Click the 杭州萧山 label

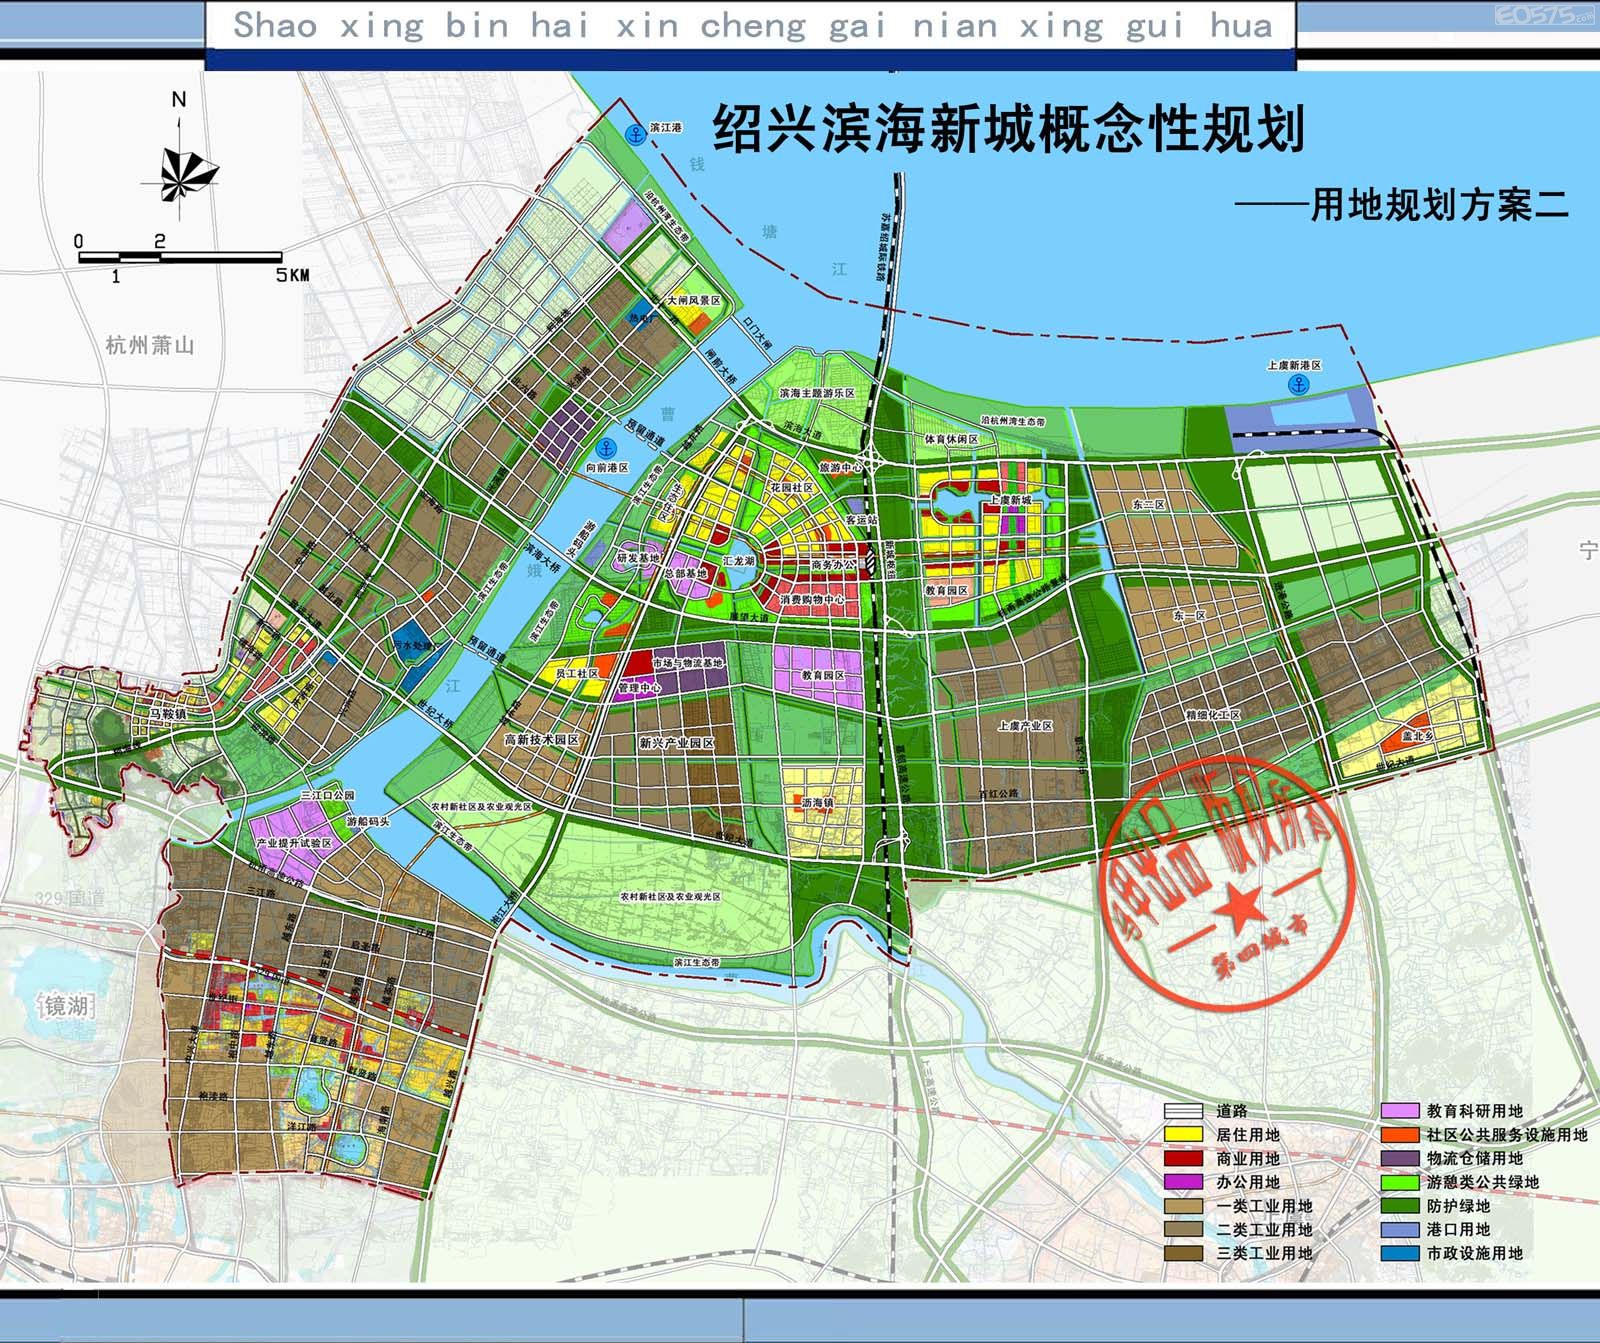tap(150, 346)
